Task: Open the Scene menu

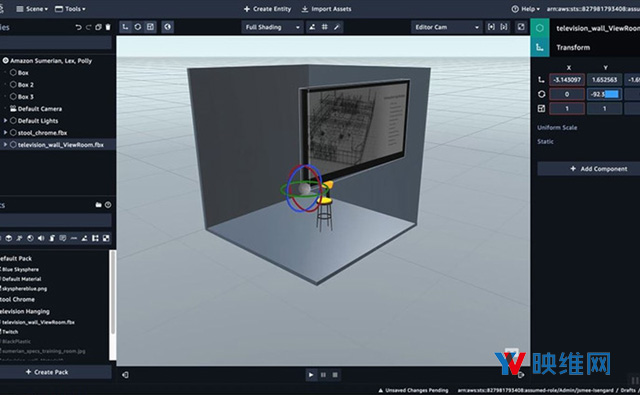Action: (x=32, y=9)
